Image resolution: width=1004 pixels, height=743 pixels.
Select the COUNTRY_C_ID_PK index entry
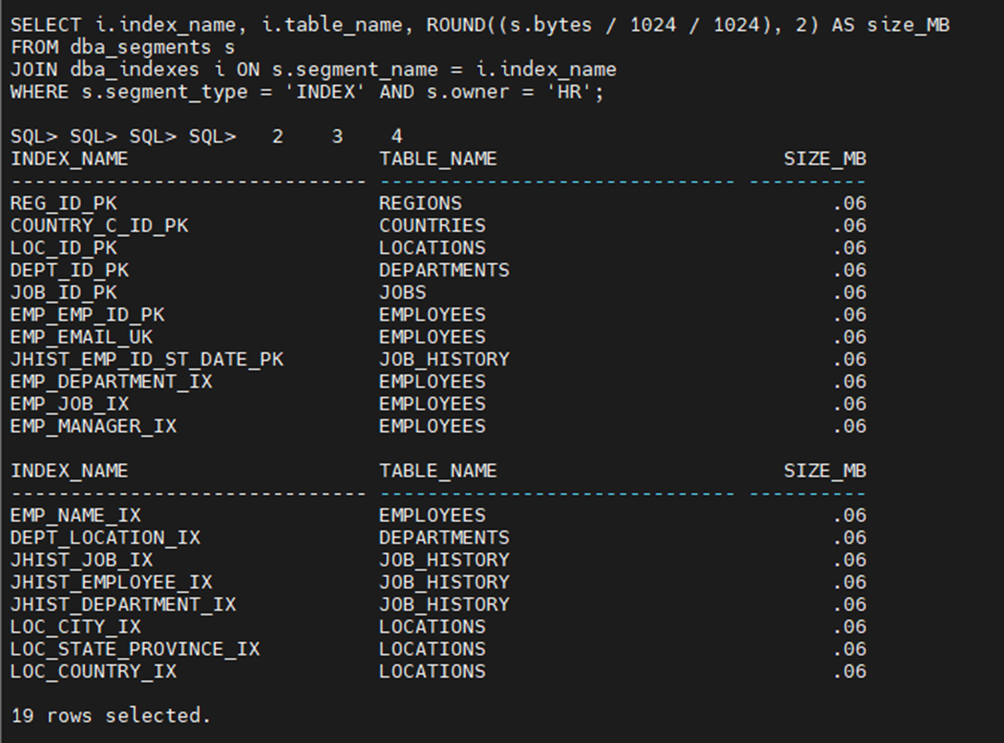(x=99, y=226)
